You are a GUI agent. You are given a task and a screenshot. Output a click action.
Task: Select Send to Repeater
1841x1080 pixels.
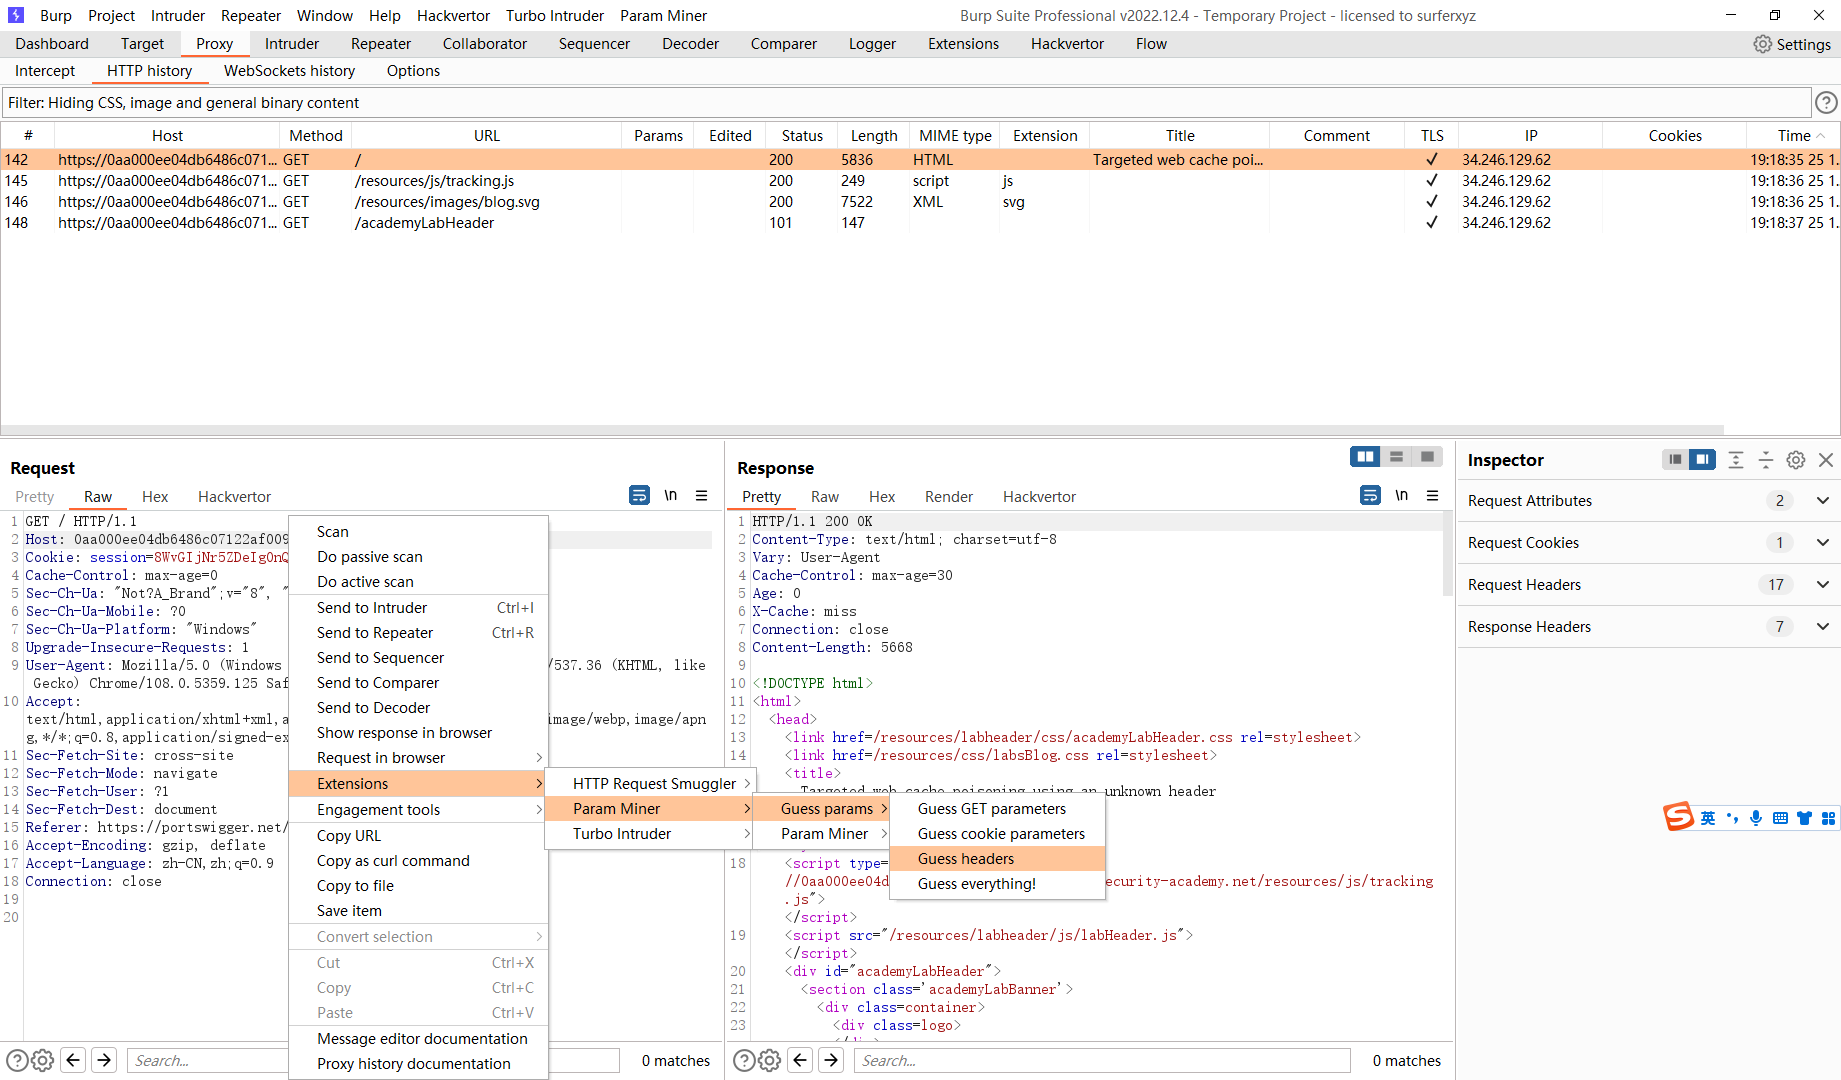(x=418, y=633)
